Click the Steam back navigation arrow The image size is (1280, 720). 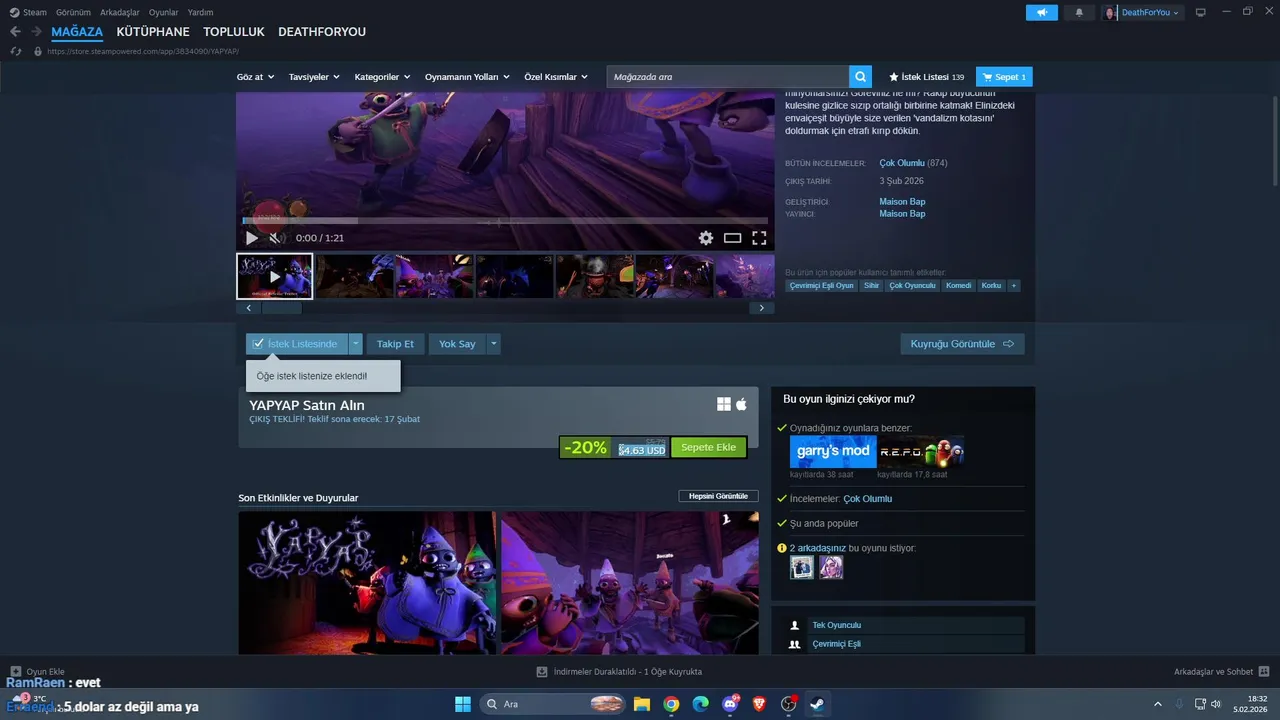15,32
